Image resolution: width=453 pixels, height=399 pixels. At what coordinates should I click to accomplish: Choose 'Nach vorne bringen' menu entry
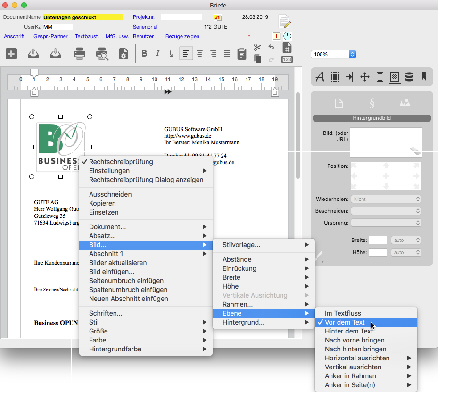pos(366,340)
